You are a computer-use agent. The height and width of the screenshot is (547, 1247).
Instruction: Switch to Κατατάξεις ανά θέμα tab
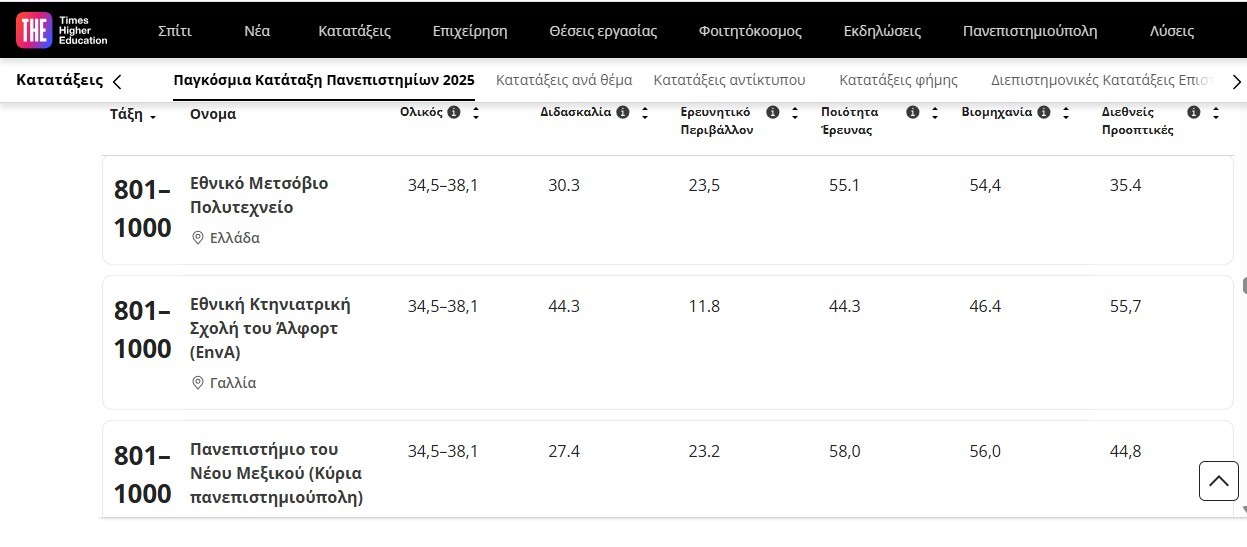tap(564, 80)
